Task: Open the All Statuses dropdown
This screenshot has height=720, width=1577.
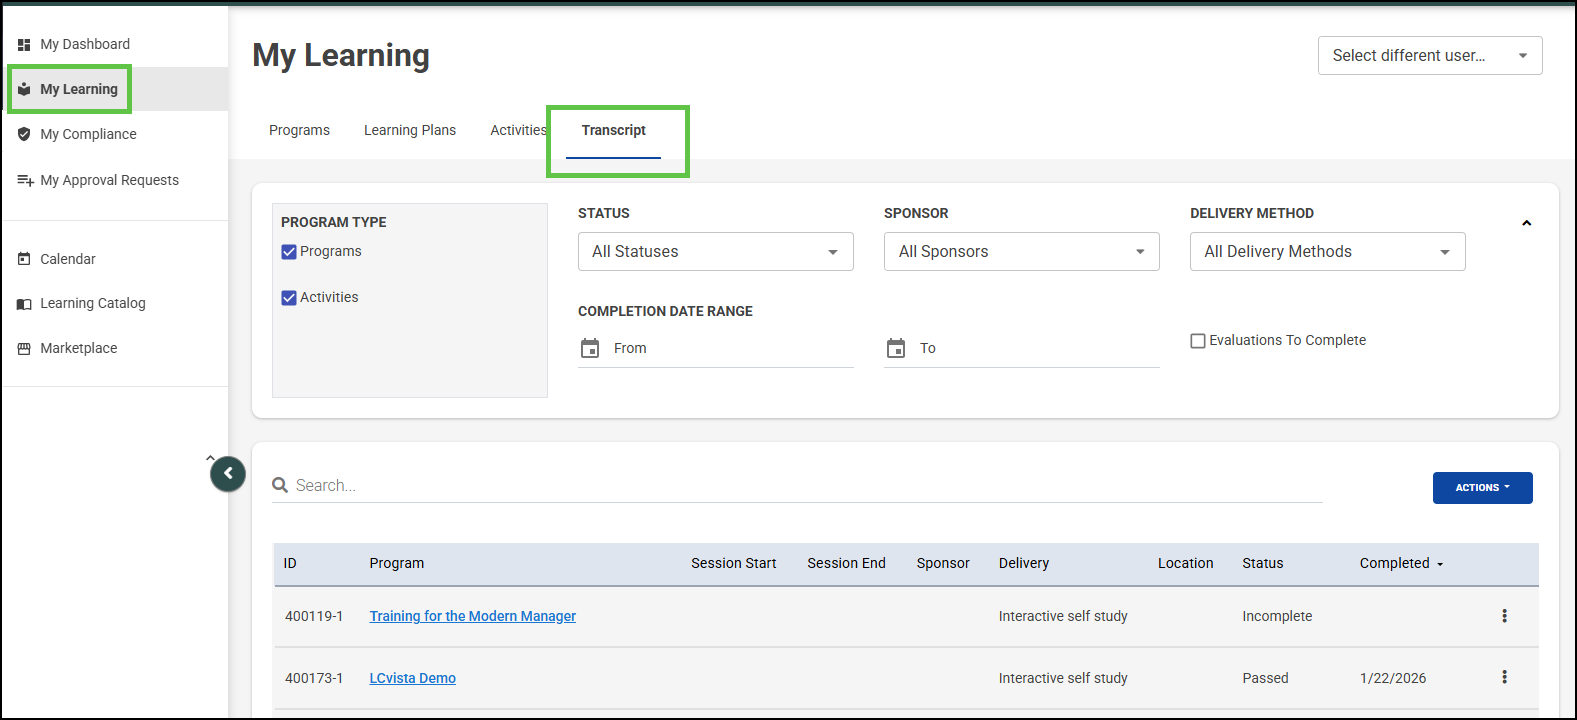Action: [715, 252]
